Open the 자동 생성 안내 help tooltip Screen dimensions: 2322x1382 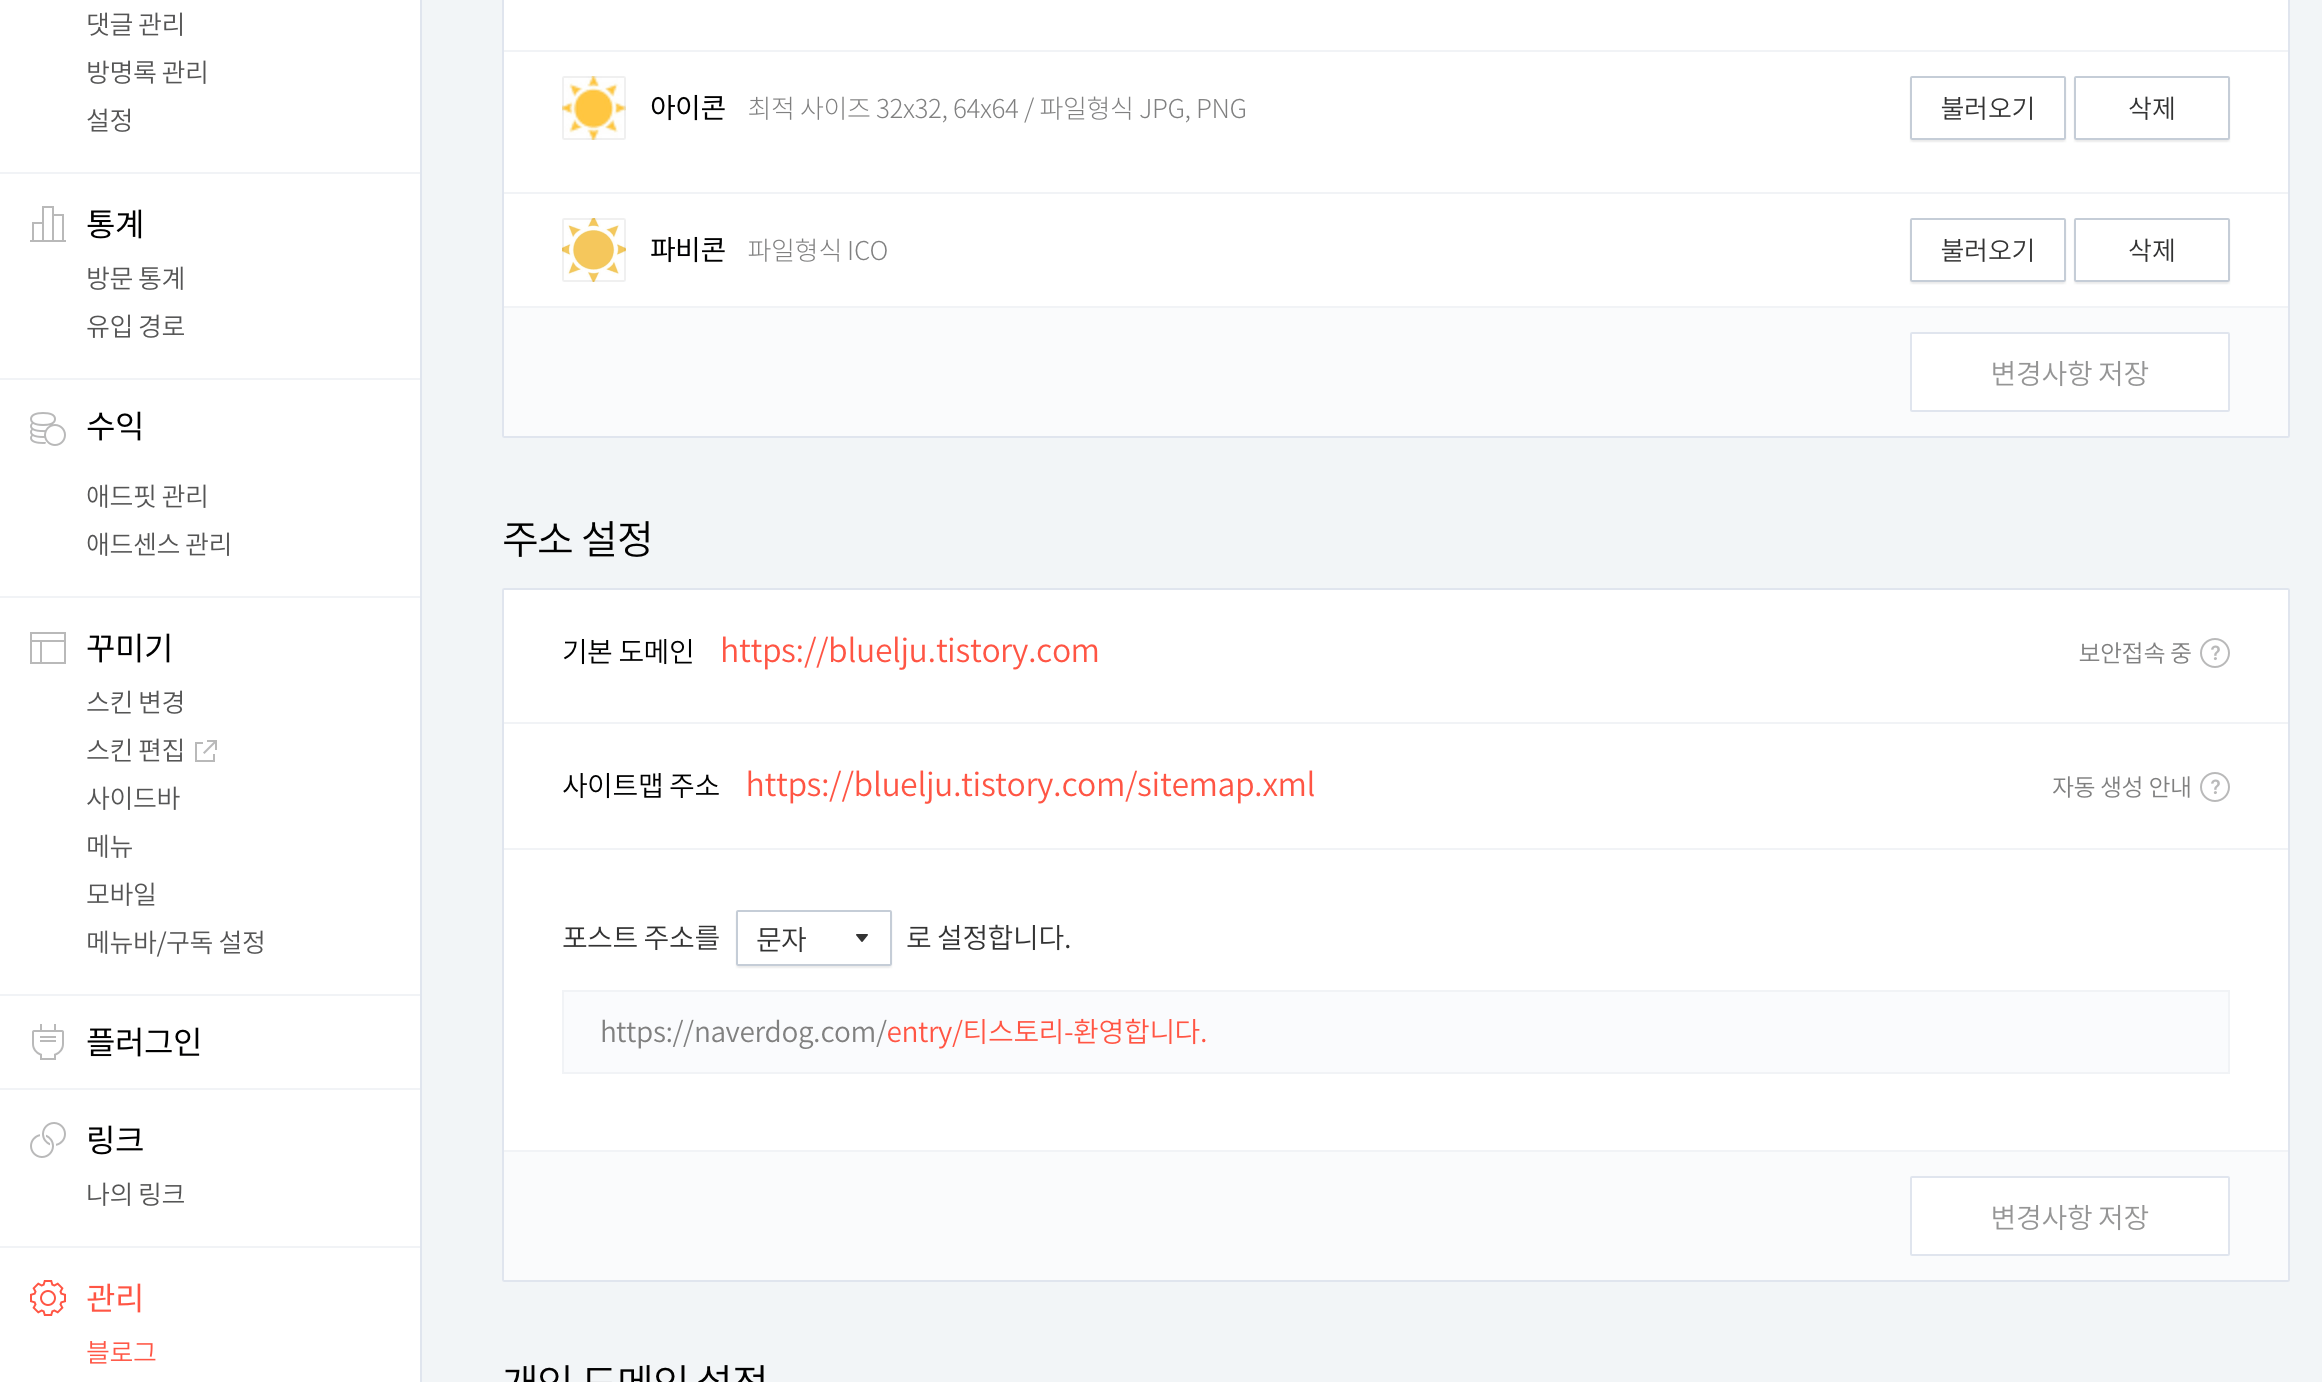pos(2216,787)
